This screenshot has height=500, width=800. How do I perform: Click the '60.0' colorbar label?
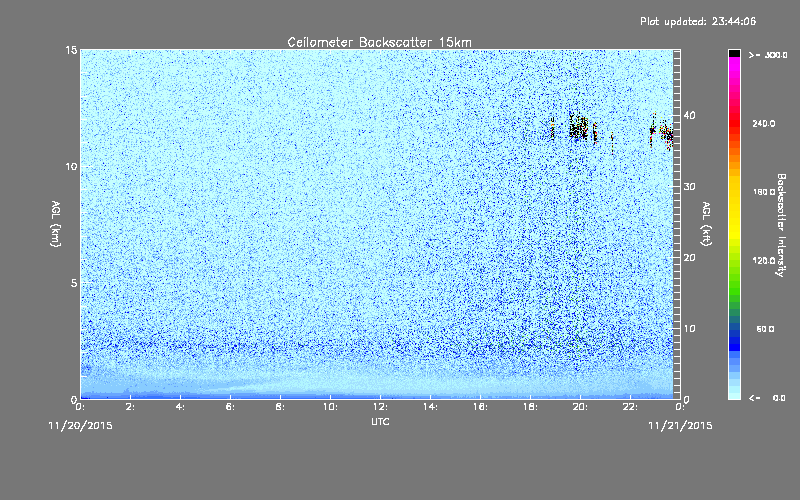point(765,329)
